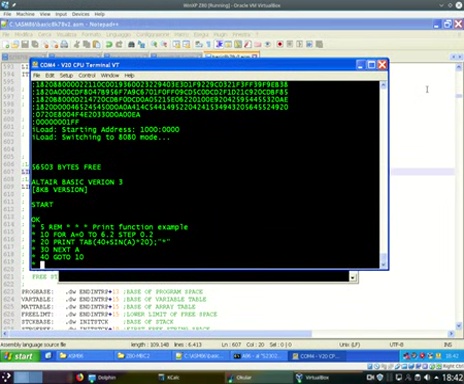Open the Window menu in the terminal window

pos(110,75)
